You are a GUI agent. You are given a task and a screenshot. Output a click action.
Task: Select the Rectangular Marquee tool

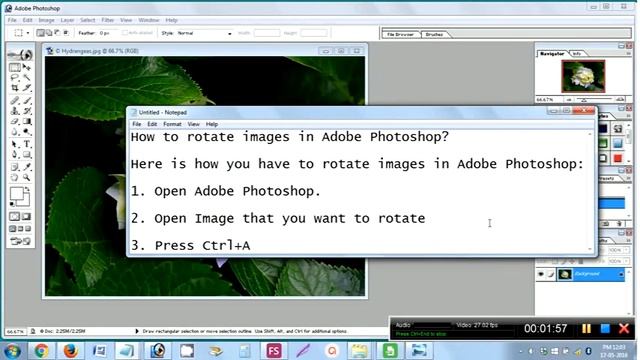(15, 67)
